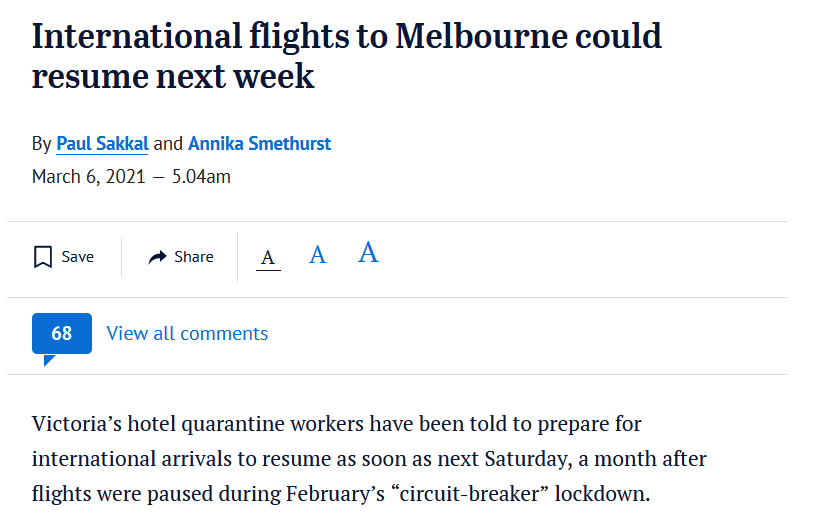832x517 pixels.
Task: Open the View all comments link
Action: coord(187,333)
